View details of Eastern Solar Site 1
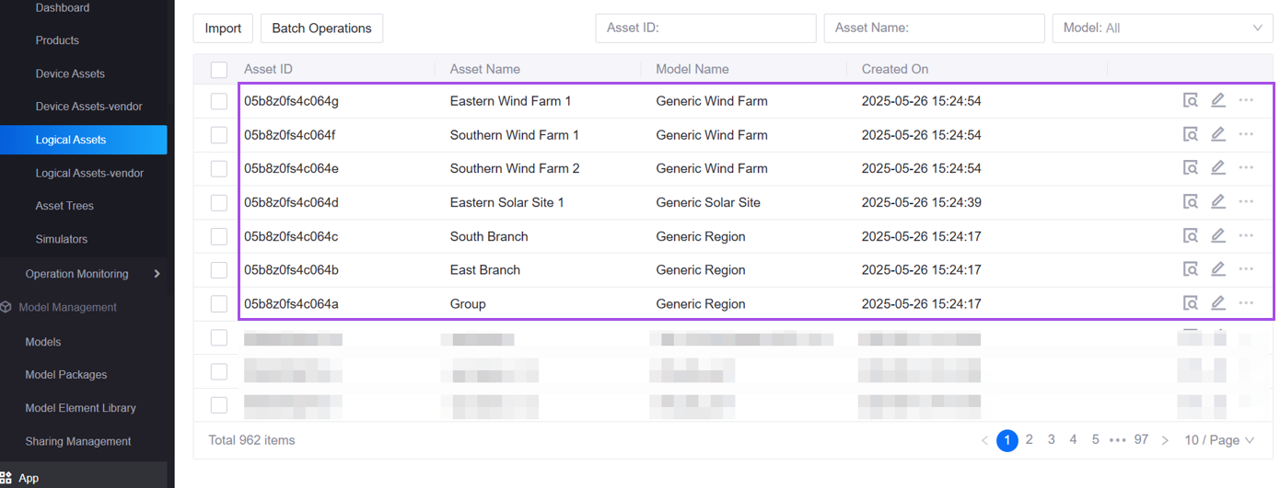 pyautogui.click(x=1190, y=202)
